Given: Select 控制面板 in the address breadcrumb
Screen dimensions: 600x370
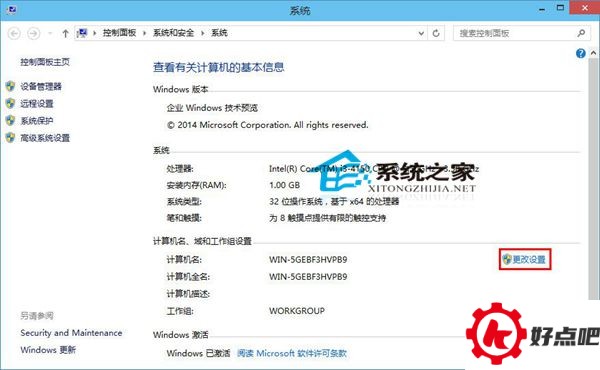Looking at the screenshot, I should coord(119,33).
